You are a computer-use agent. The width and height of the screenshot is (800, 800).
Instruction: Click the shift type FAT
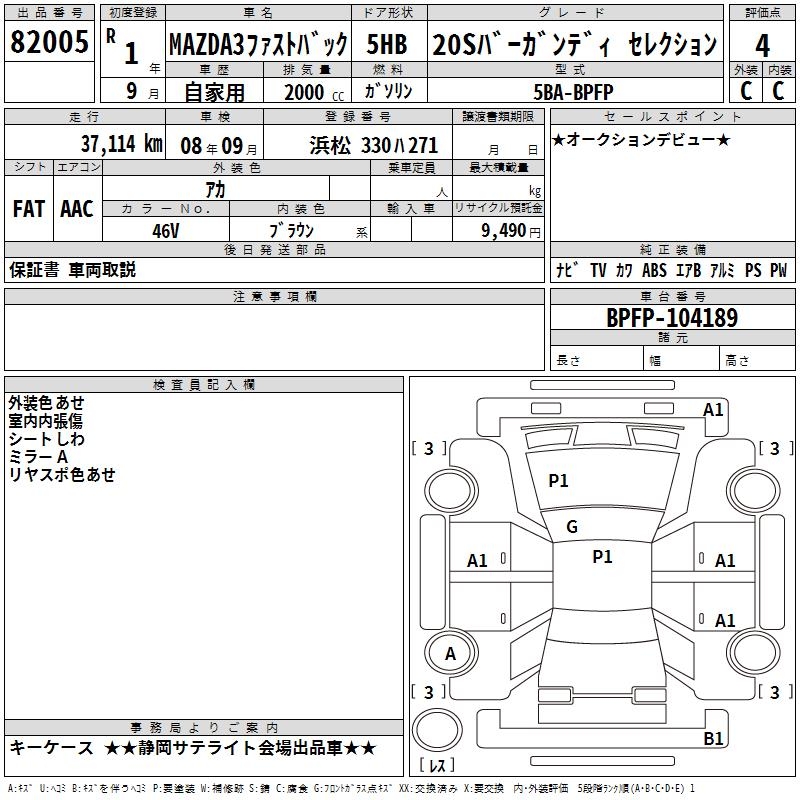29,209
